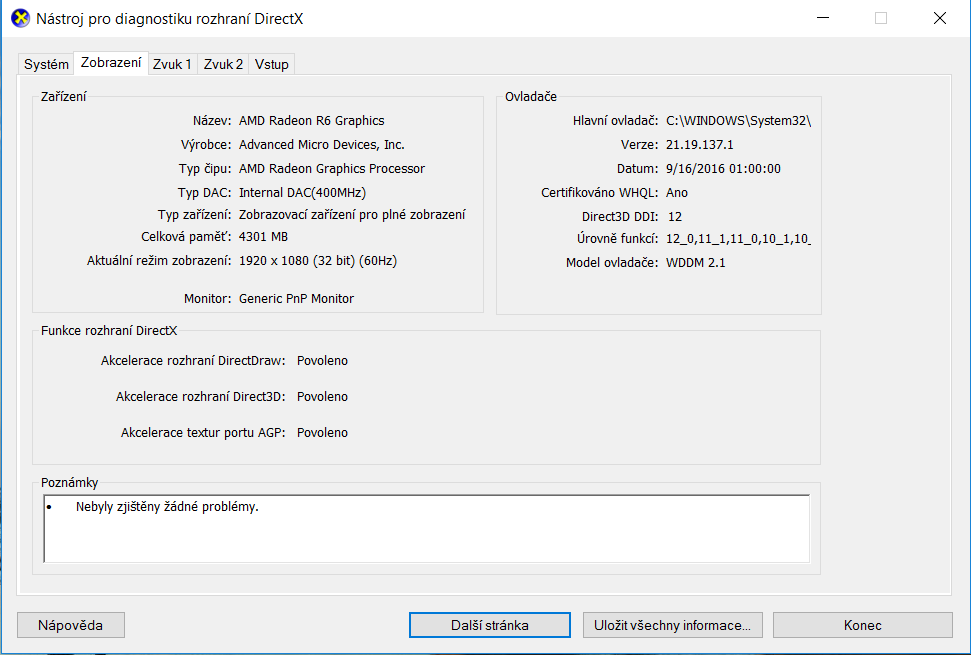The image size is (971, 655).
Task: Click the Další stránka button
Action: coord(489,625)
